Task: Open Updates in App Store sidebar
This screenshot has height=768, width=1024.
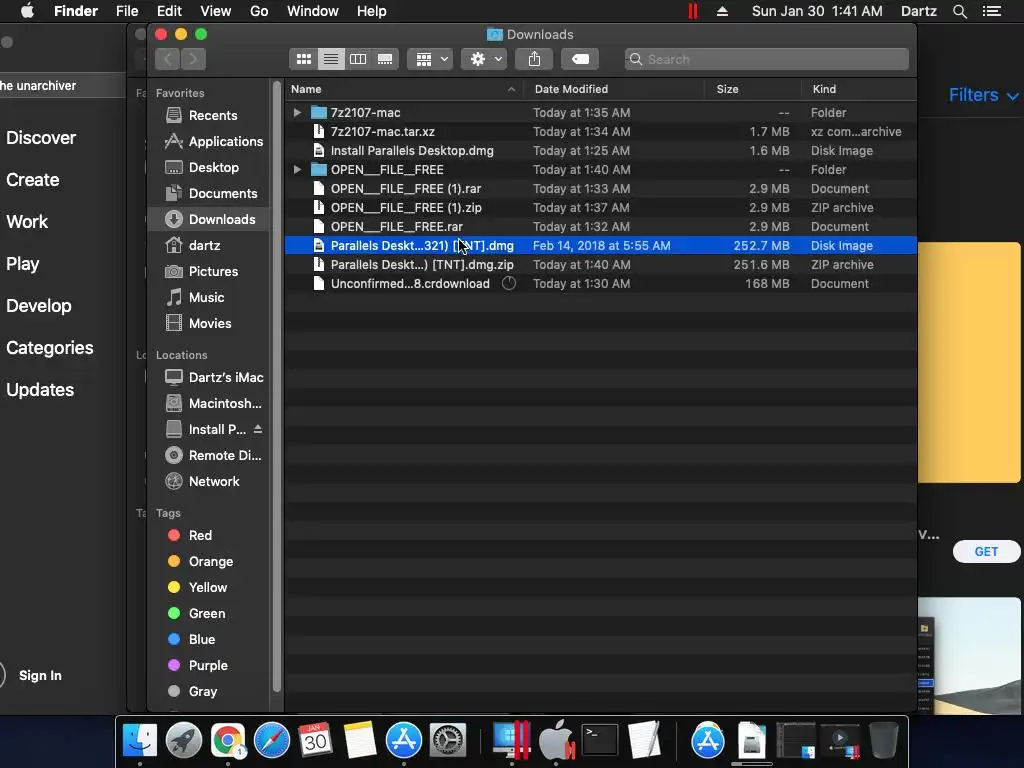Action: coord(40,390)
